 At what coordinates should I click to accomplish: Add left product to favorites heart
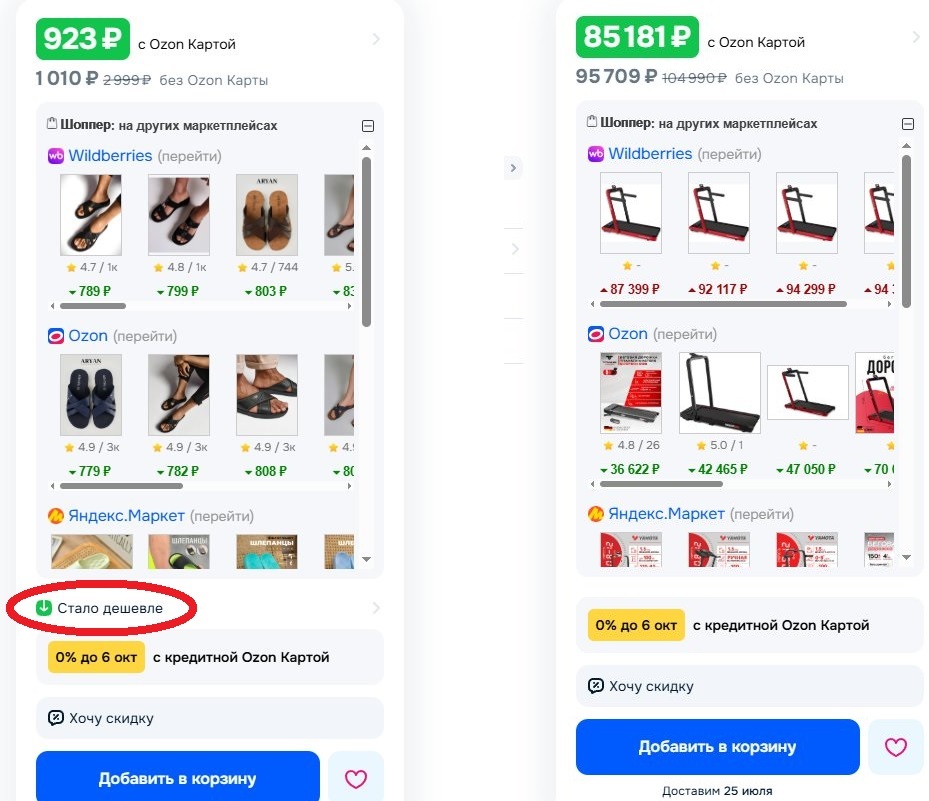click(355, 778)
